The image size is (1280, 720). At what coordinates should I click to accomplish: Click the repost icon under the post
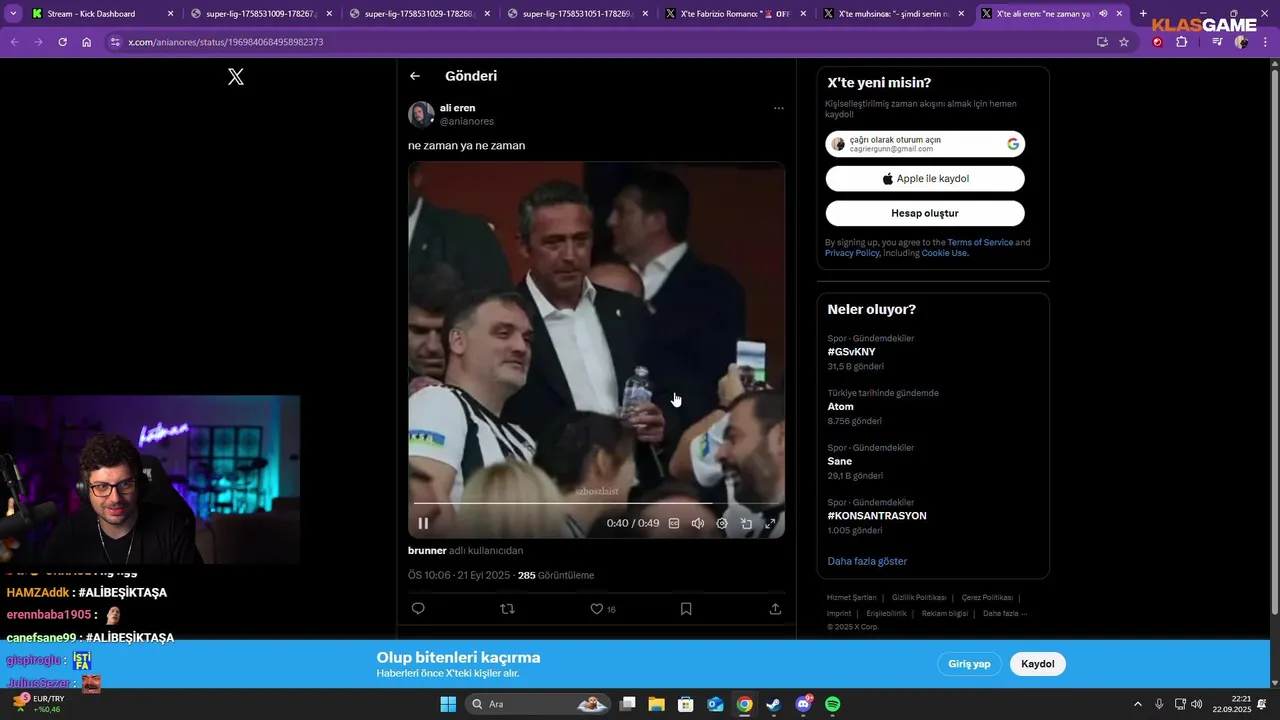(507, 608)
